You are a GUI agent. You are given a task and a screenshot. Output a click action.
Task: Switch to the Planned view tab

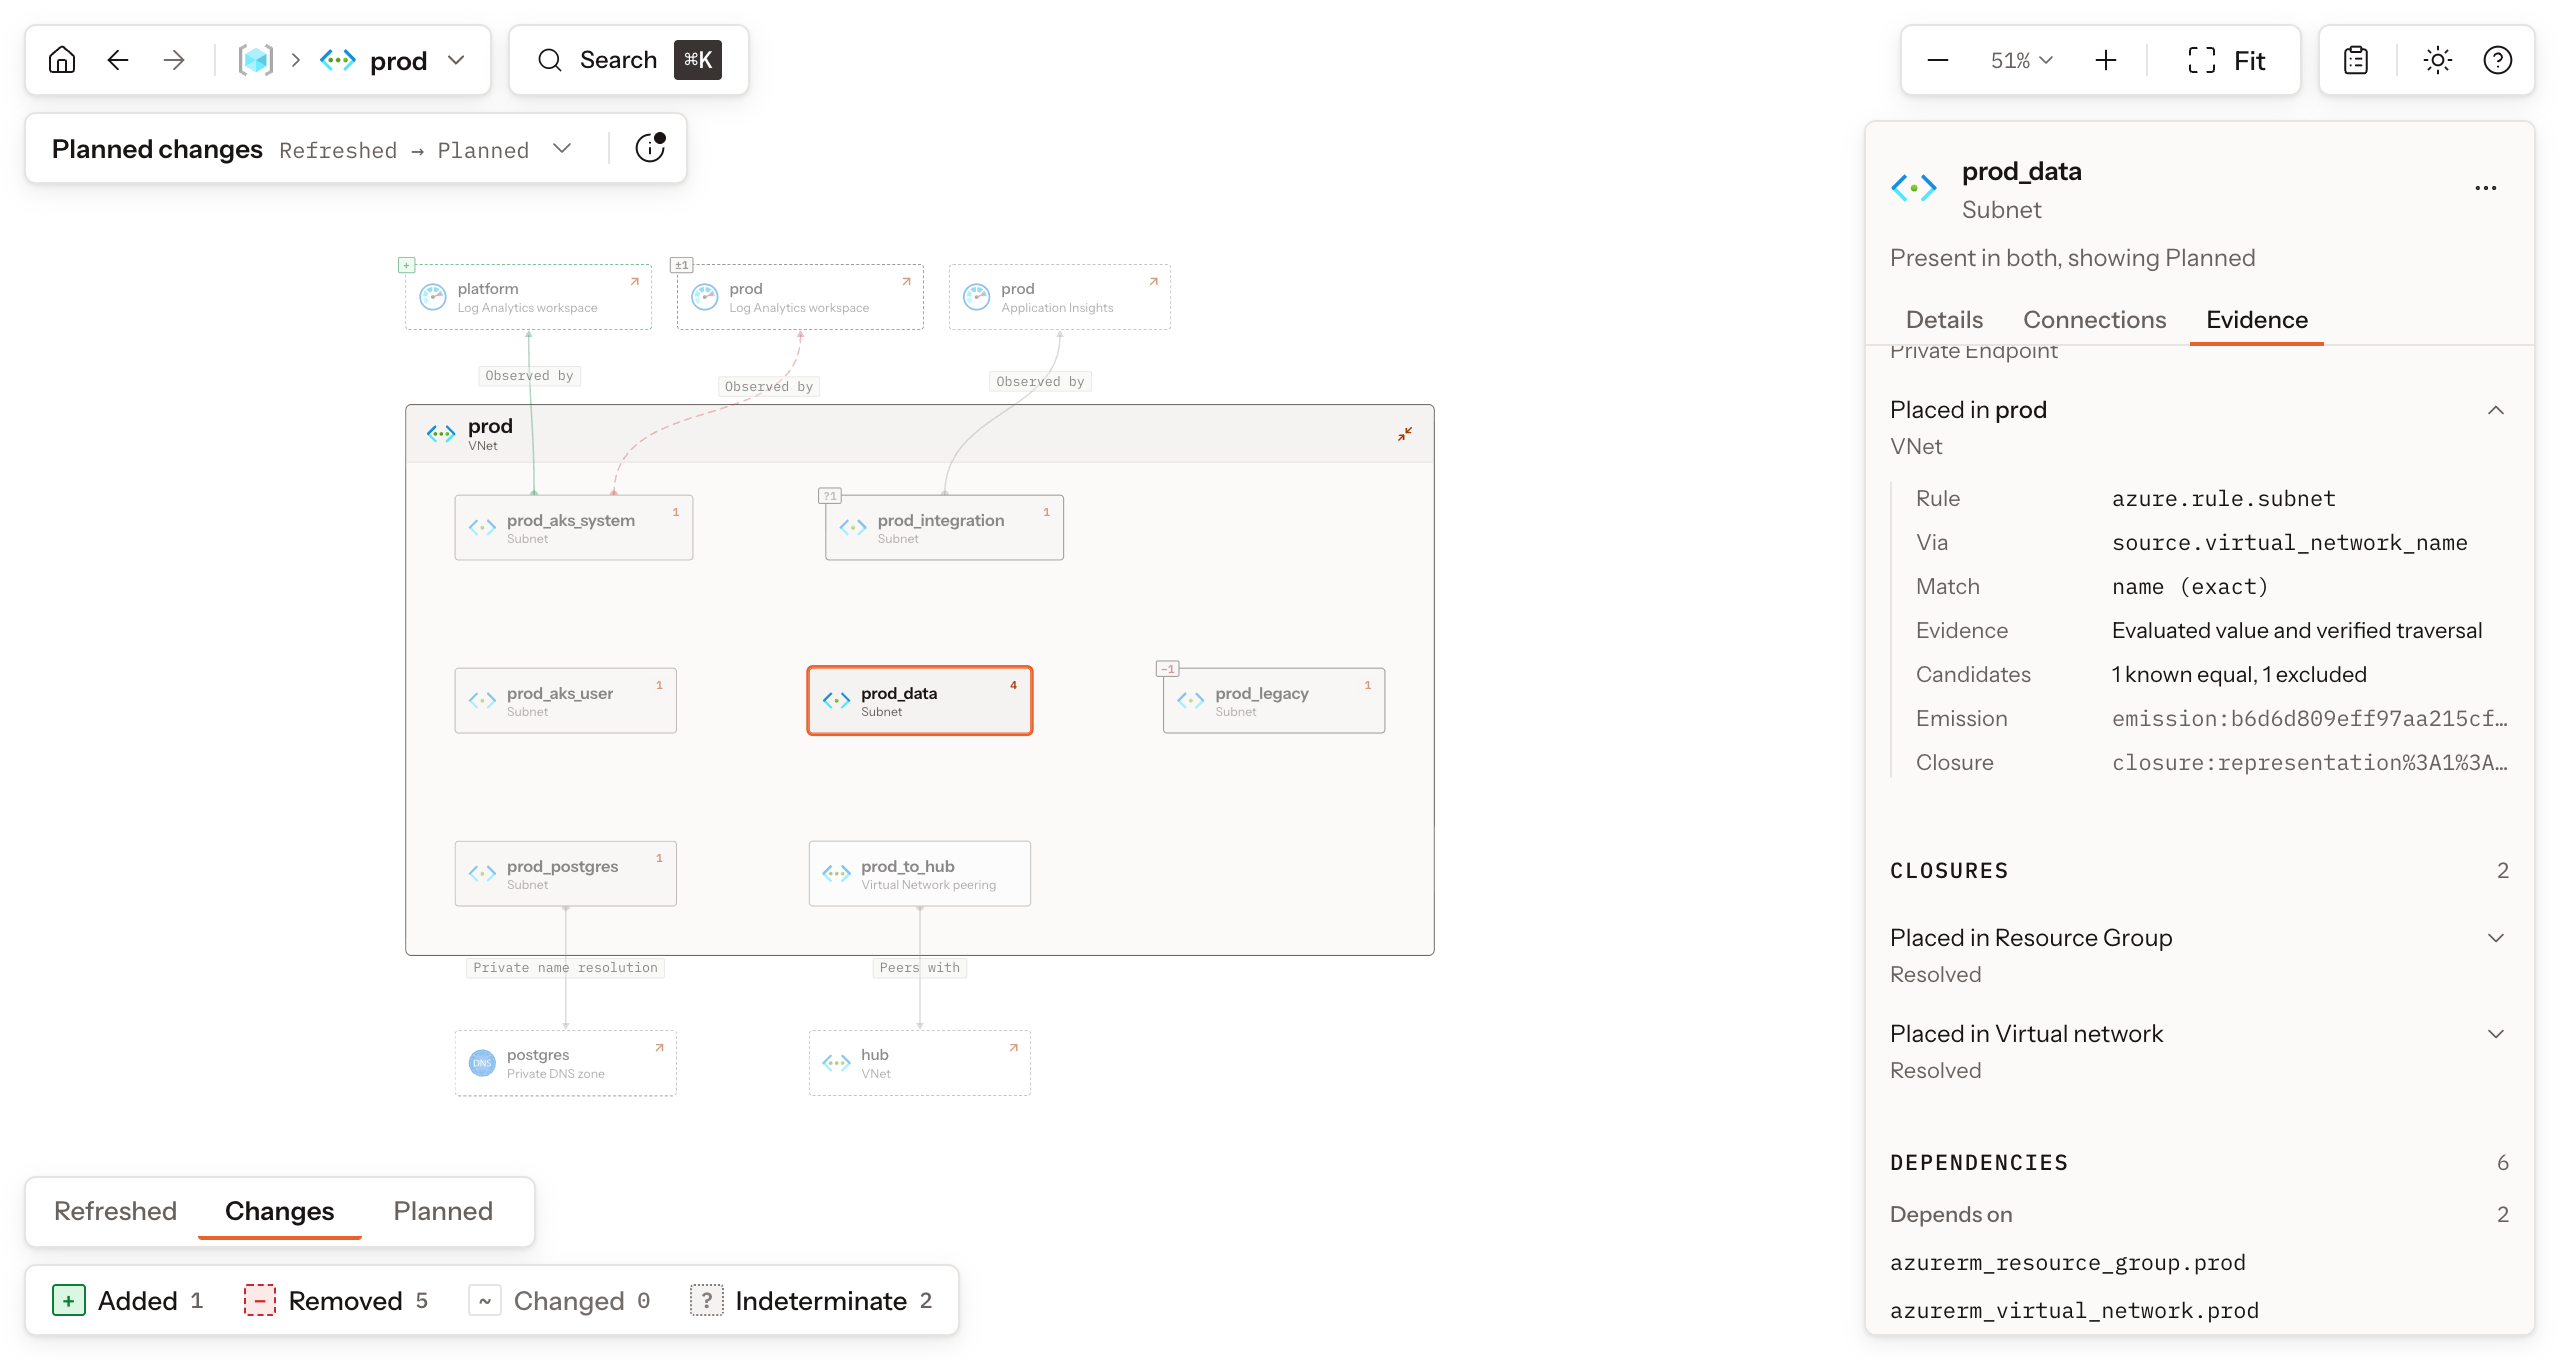coord(443,1211)
